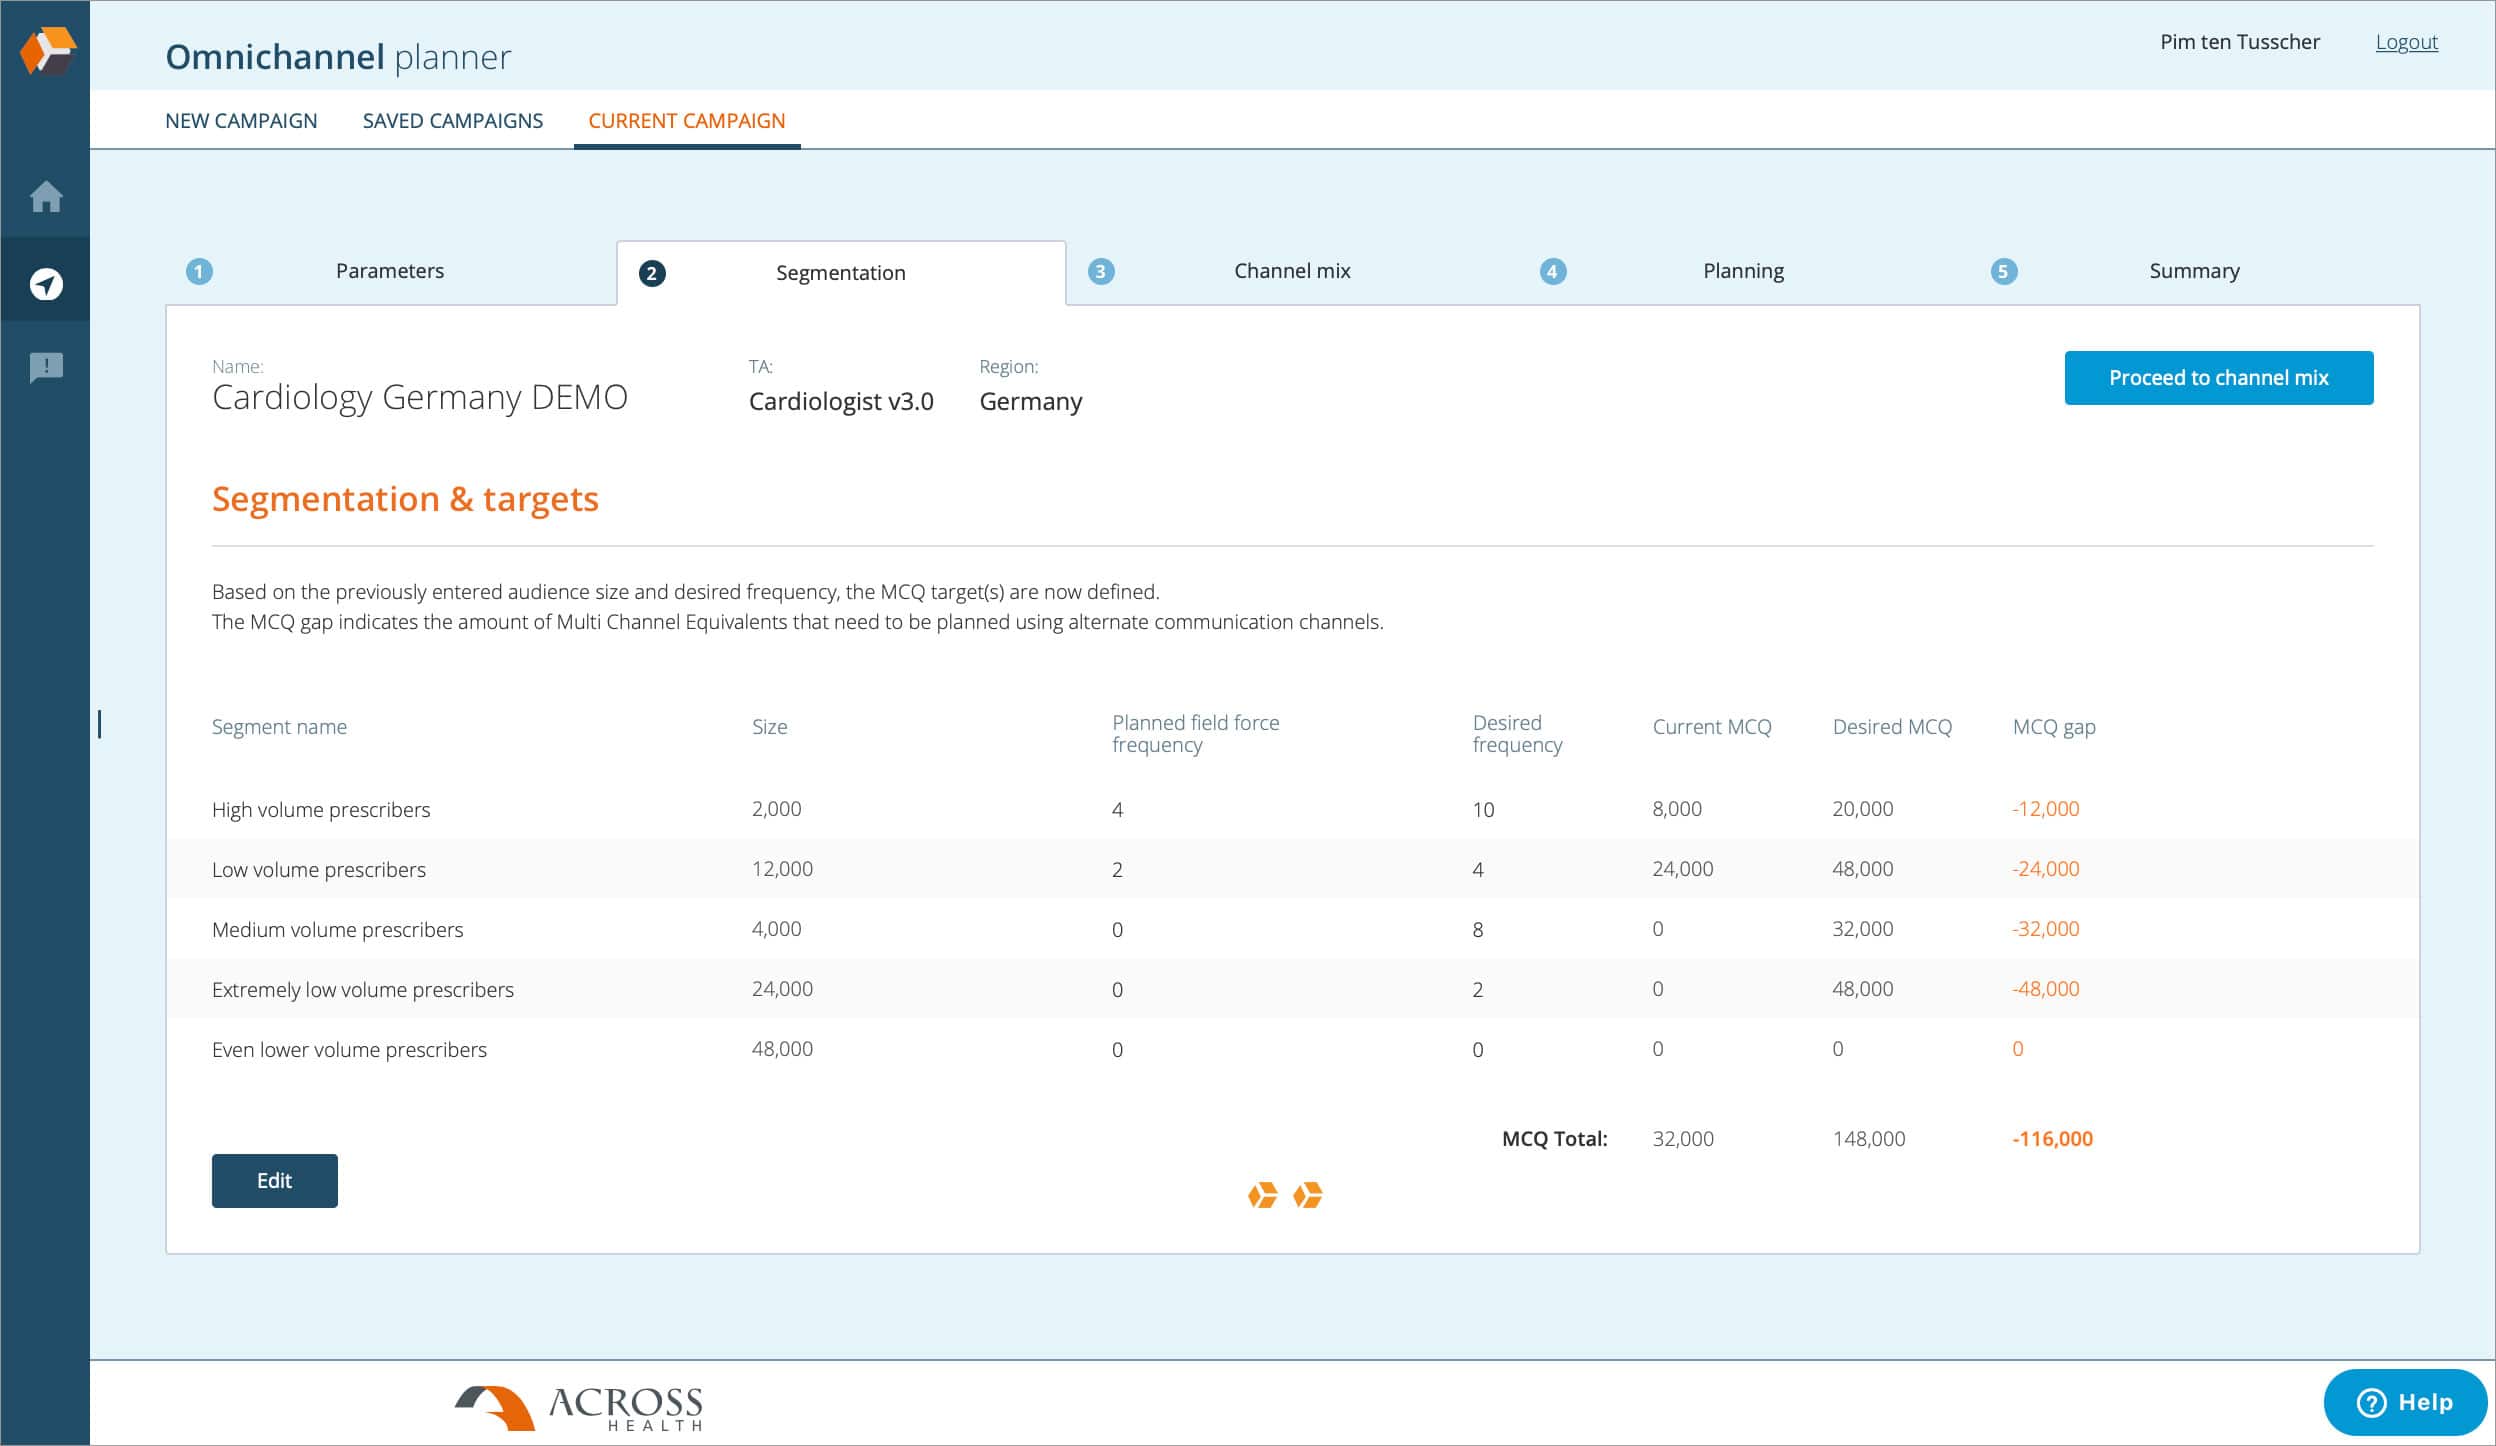The height and width of the screenshot is (1446, 2496).
Task: Click the 148,000 desired MCQ total
Action: pos(1868,1139)
